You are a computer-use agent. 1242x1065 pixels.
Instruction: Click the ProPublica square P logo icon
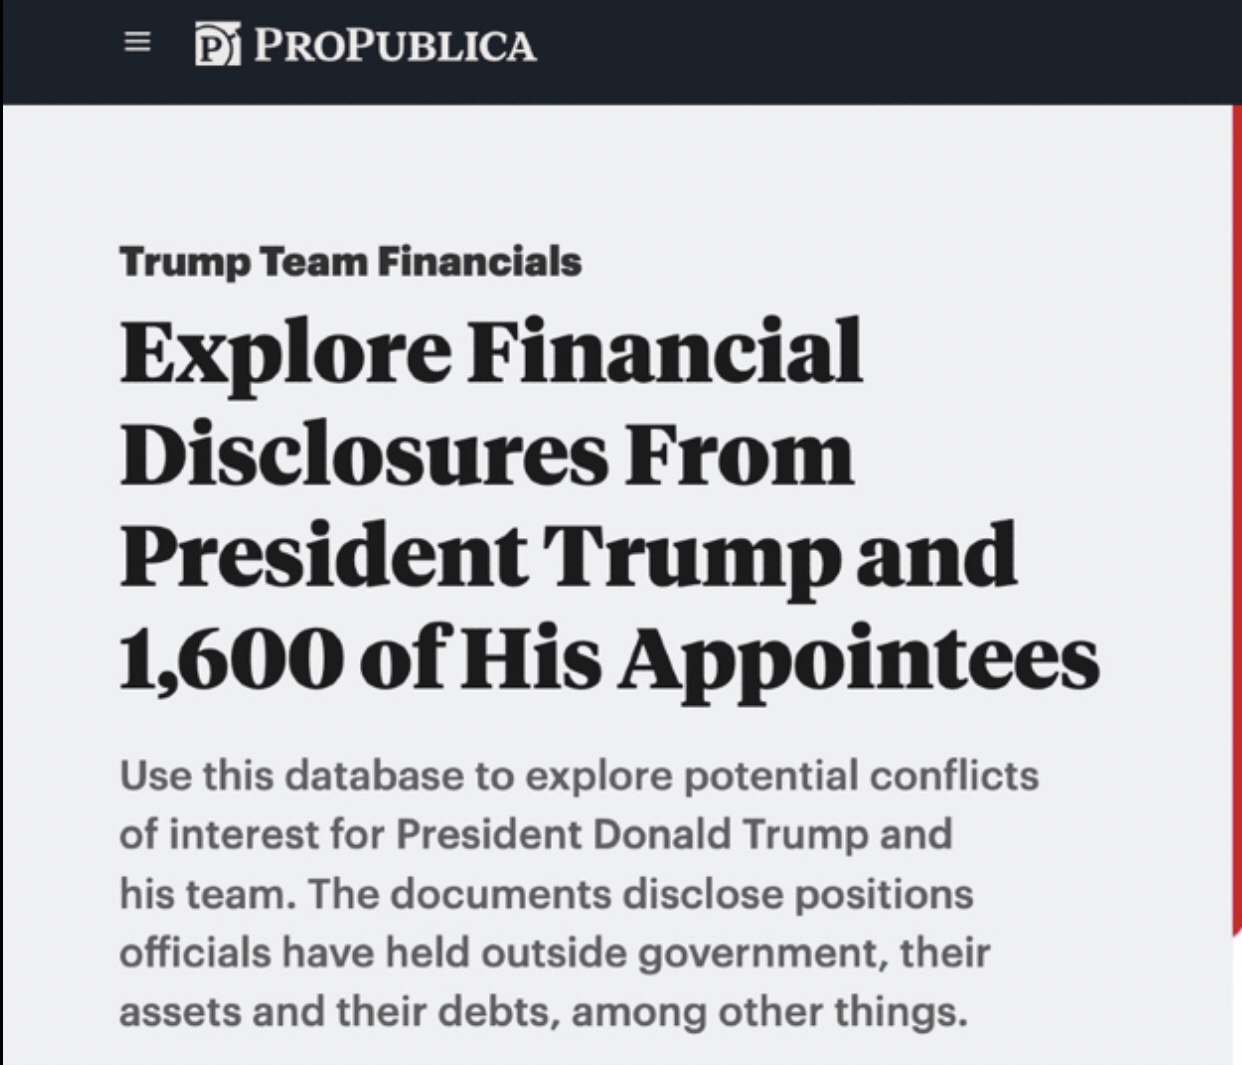click(217, 46)
